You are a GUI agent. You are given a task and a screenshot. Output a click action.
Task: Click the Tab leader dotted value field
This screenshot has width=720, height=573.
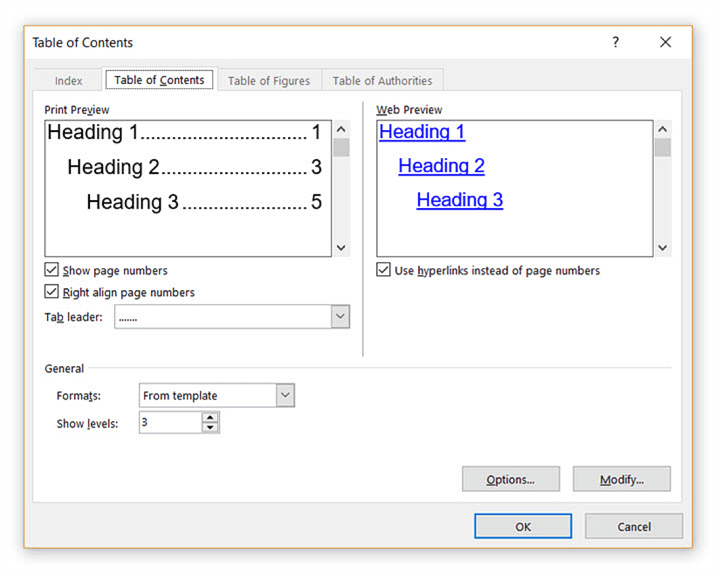click(223, 317)
